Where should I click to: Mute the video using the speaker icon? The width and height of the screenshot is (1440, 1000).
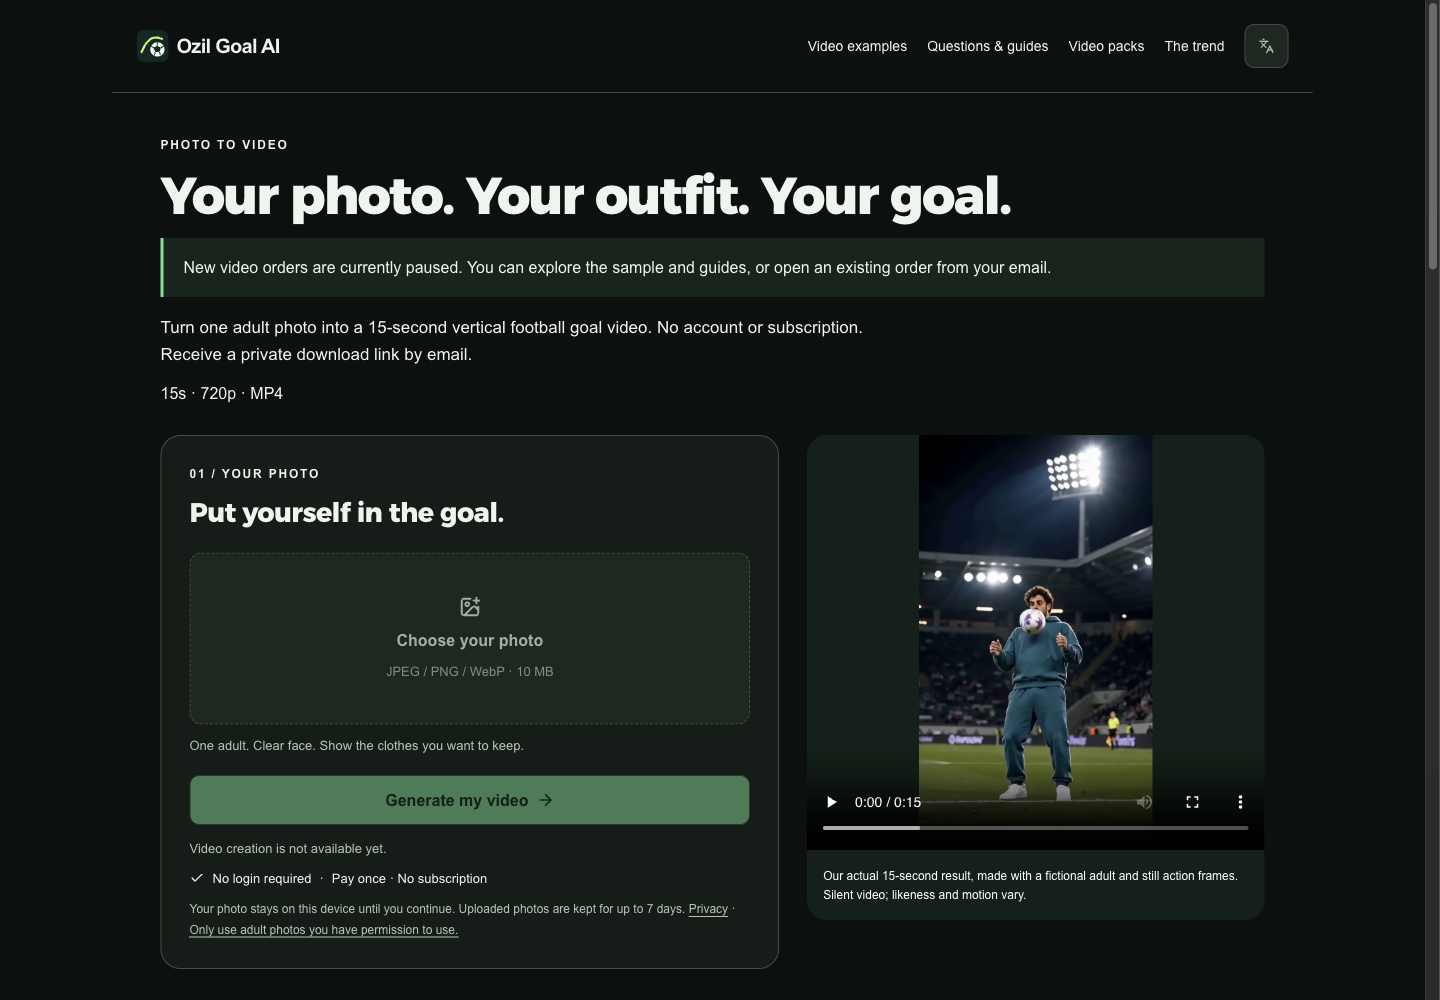click(x=1144, y=802)
